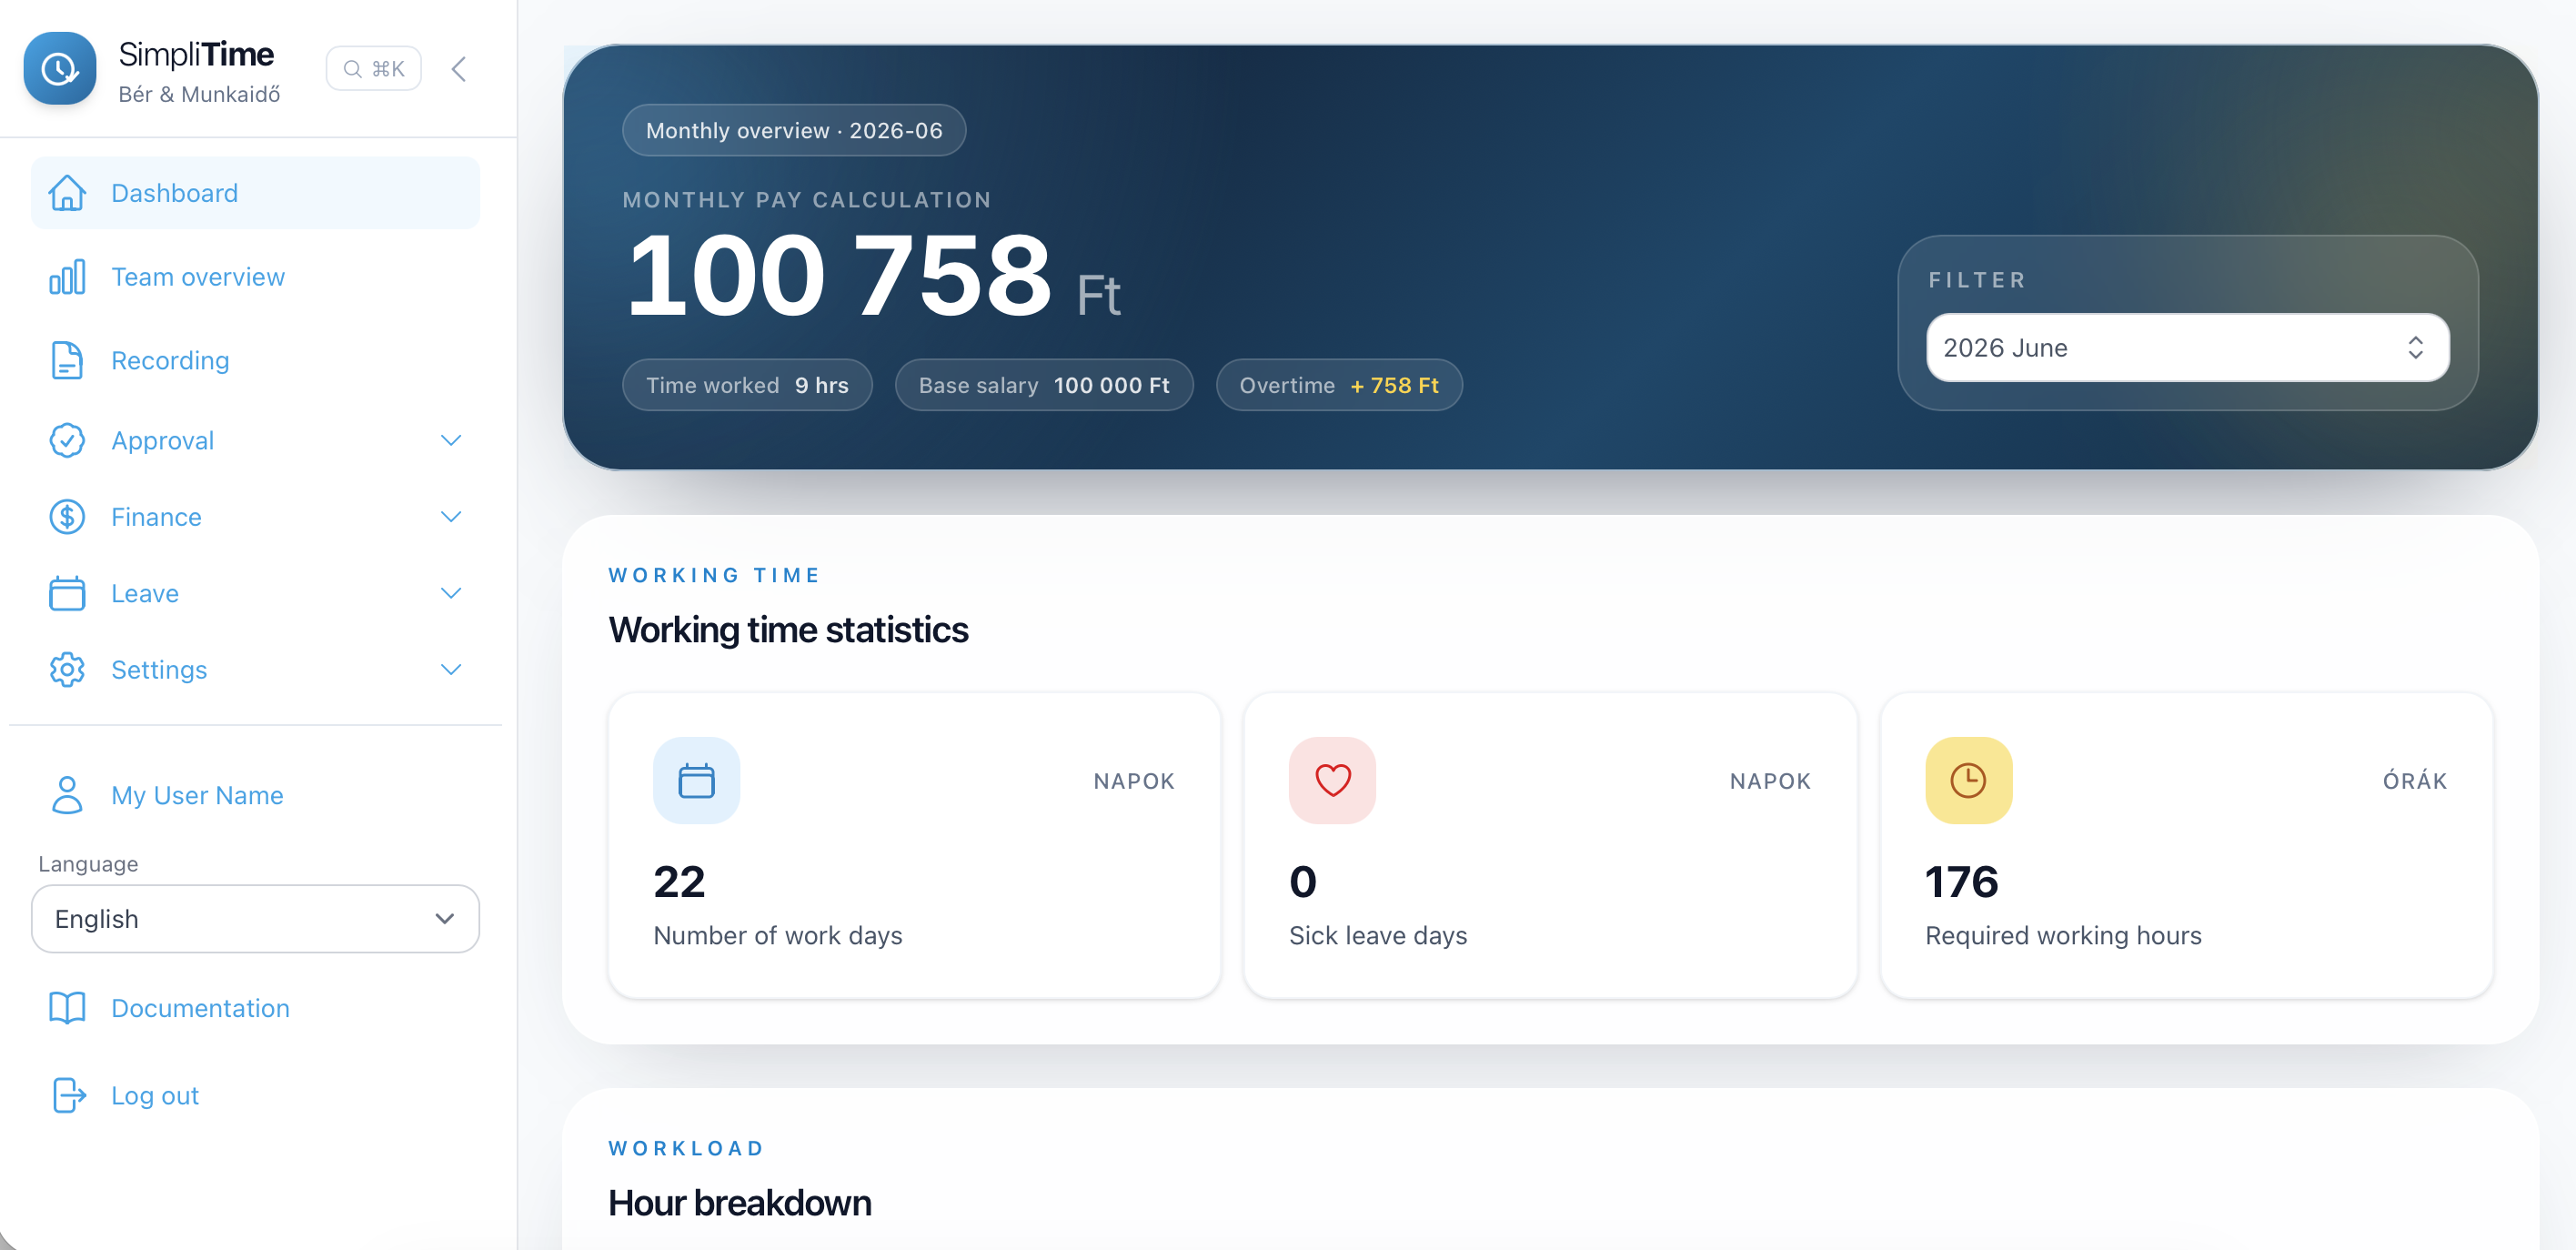Screen dimensions: 2576x1250
Task: Click the Approval checkmark badge icon
Action: coord(67,440)
